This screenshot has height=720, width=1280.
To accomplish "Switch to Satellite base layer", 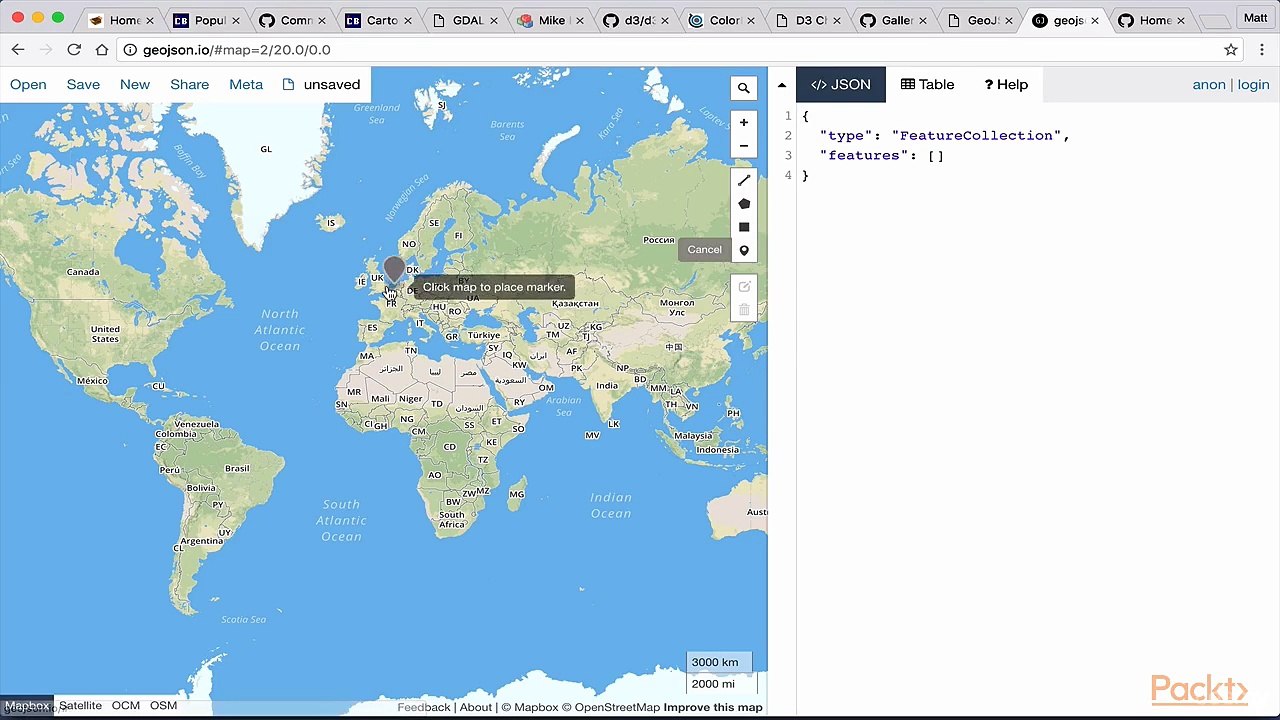I will coord(80,706).
